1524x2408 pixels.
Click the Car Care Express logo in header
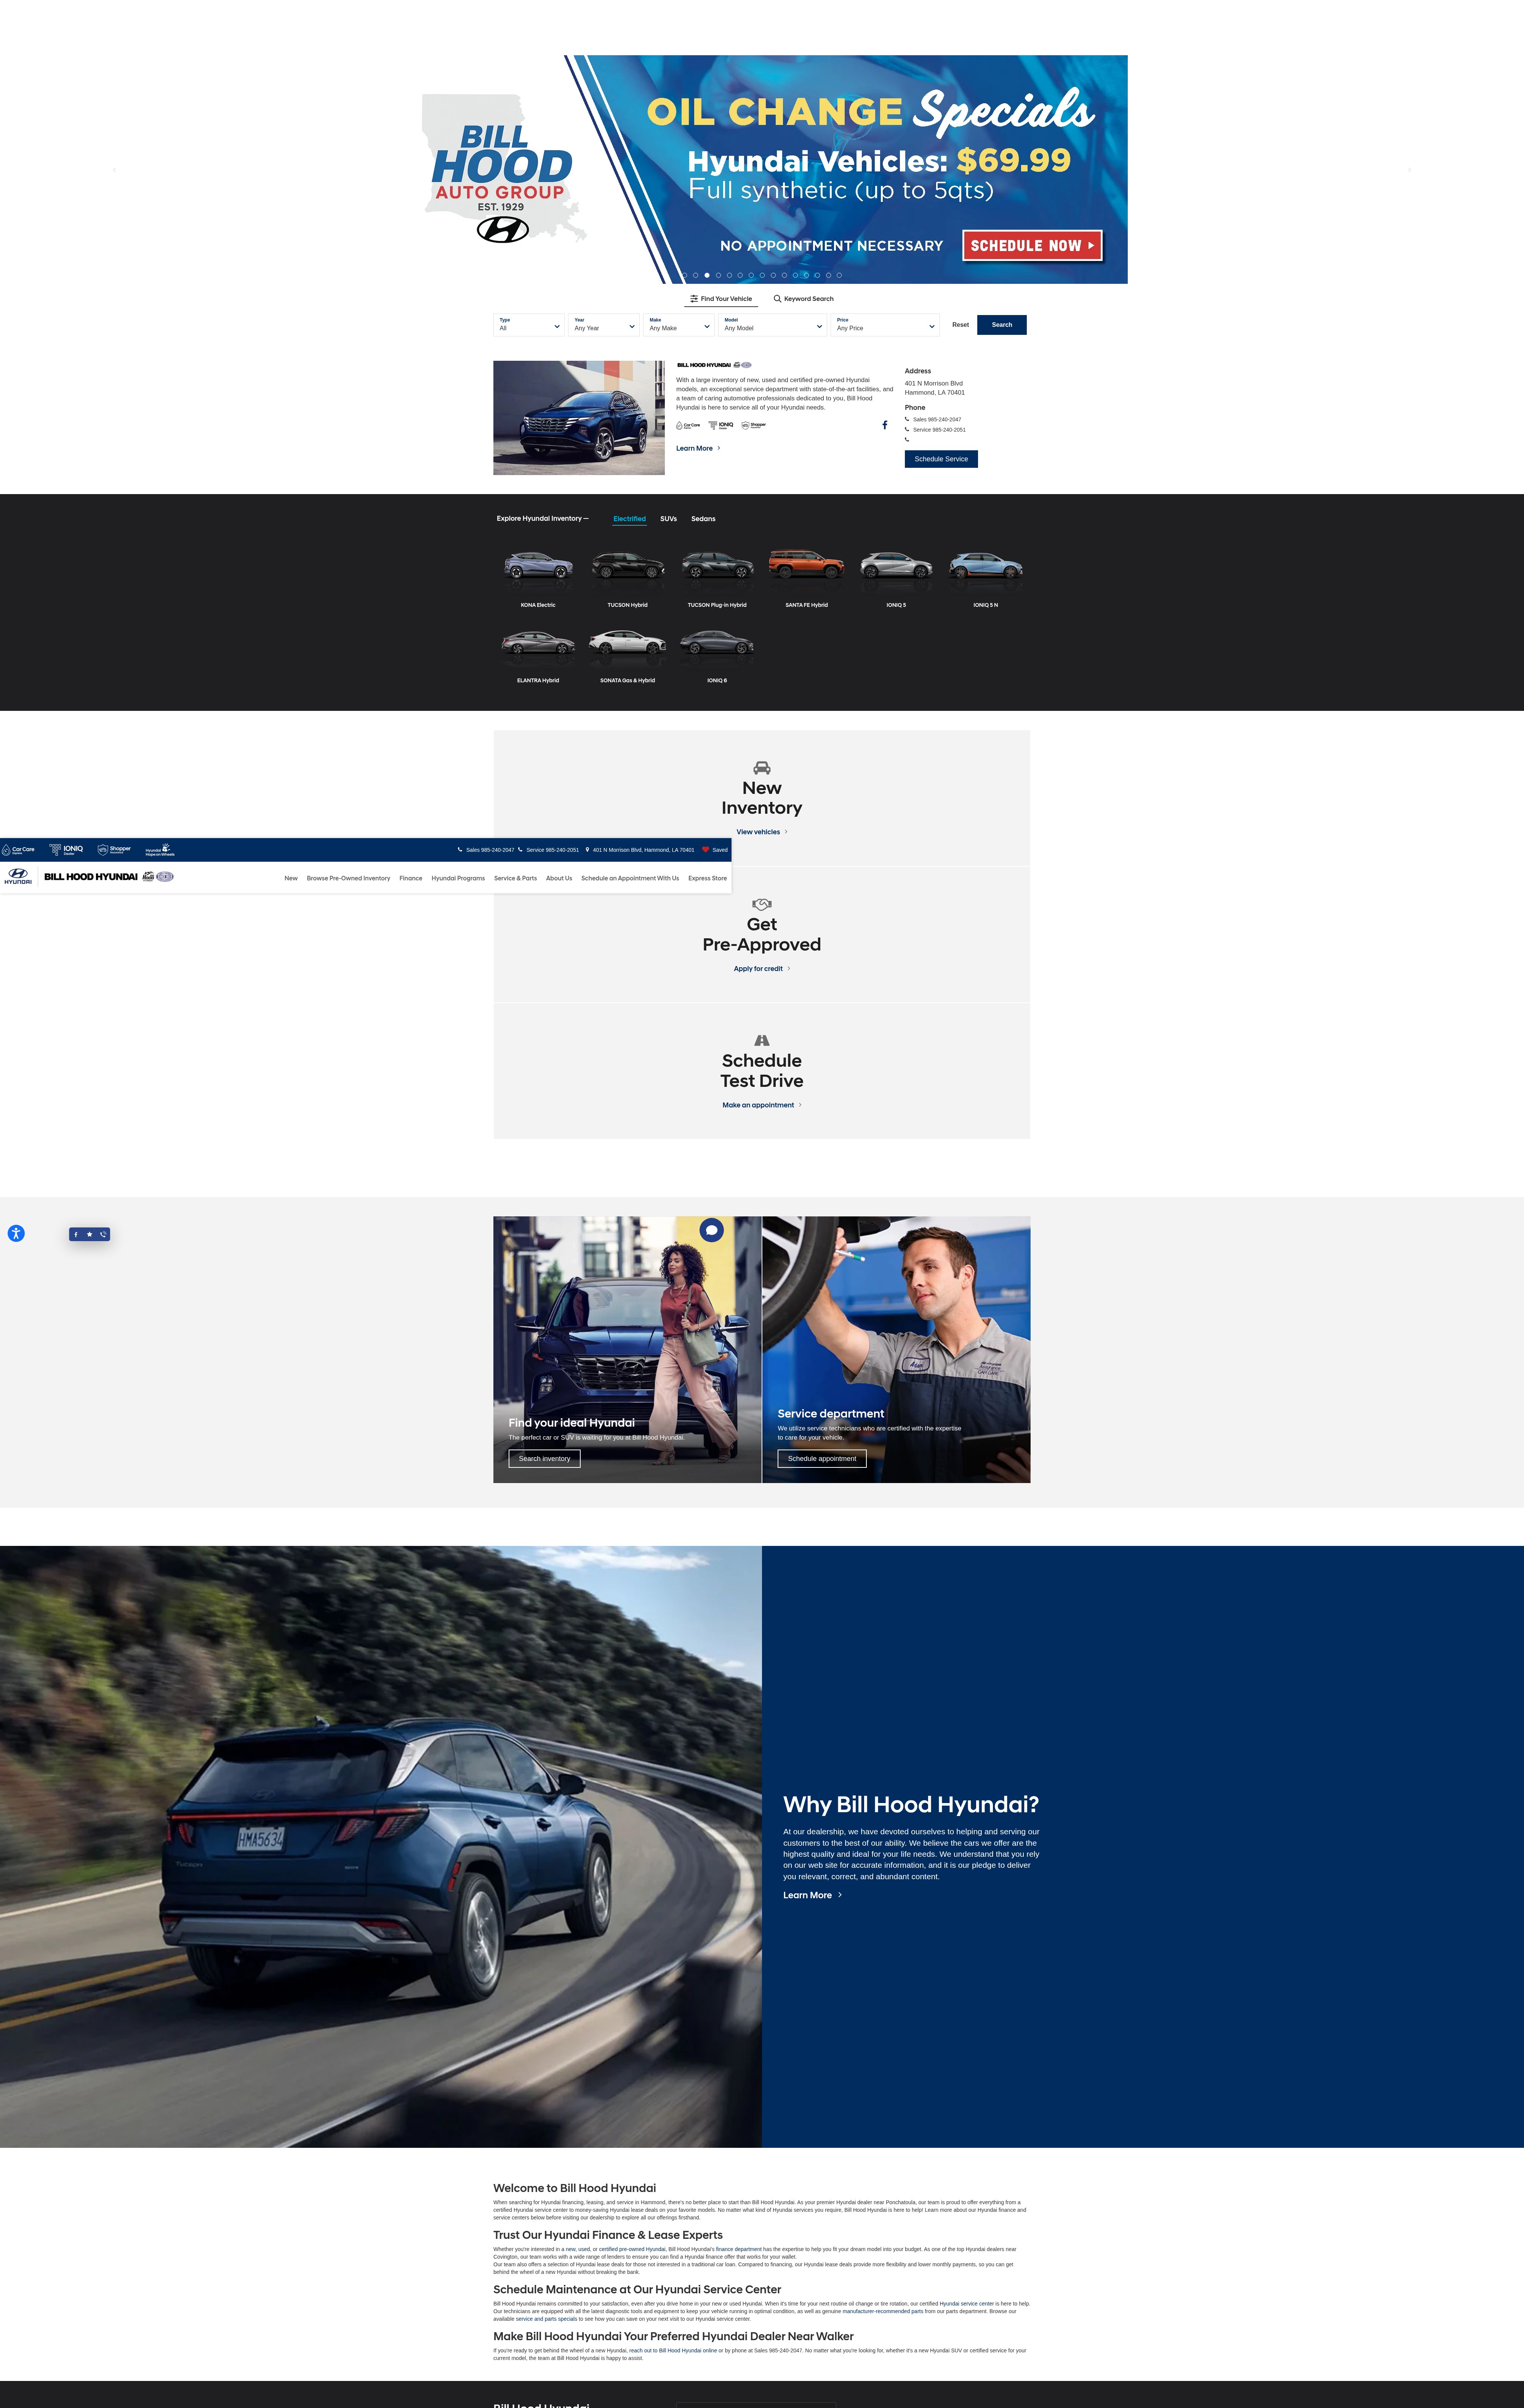click(x=18, y=850)
